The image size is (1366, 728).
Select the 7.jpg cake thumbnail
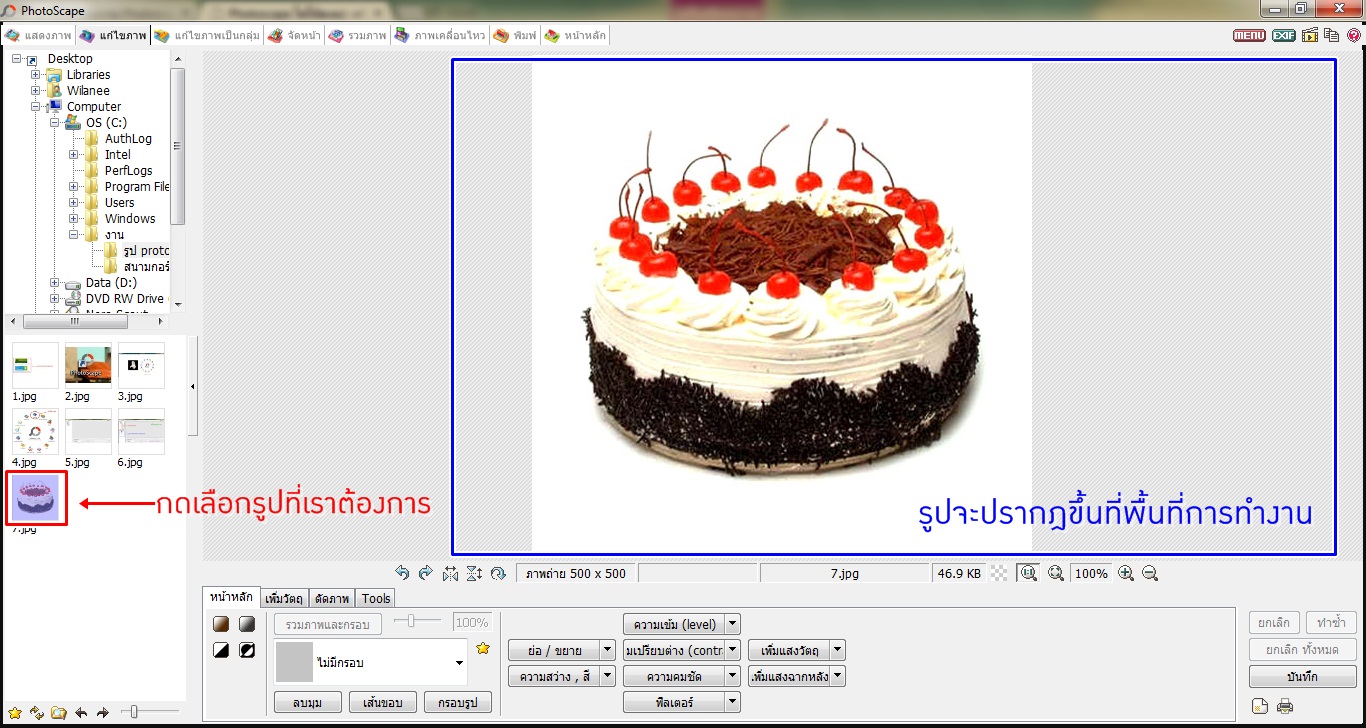click(37, 497)
